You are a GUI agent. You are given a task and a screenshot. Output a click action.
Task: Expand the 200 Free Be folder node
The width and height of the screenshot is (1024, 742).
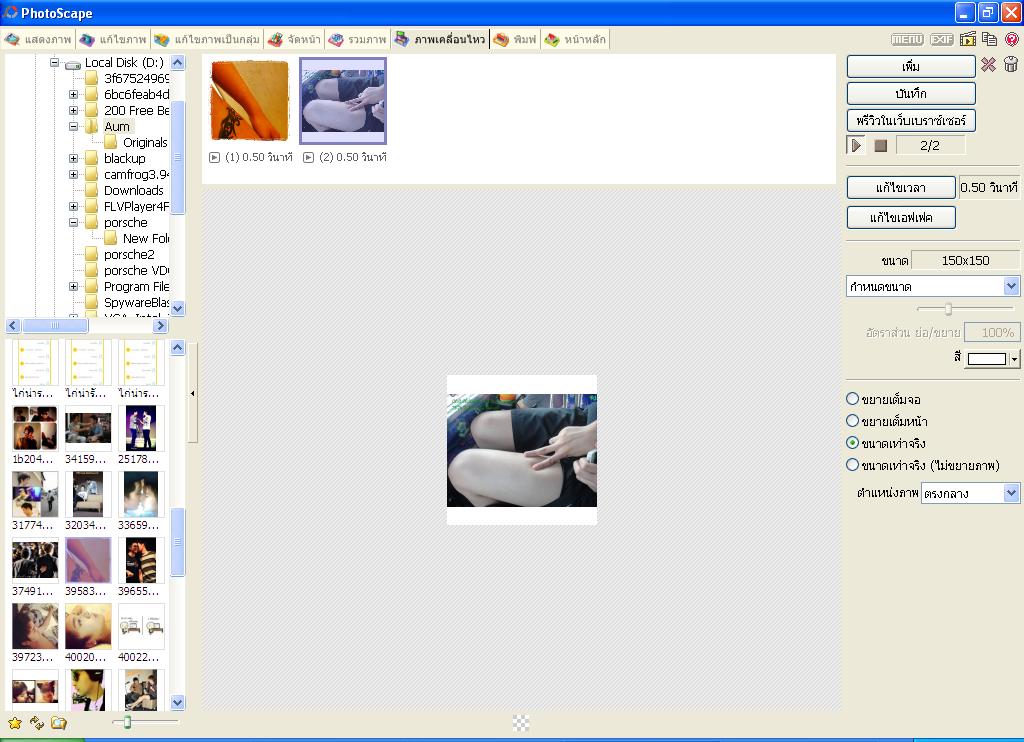pos(73,110)
